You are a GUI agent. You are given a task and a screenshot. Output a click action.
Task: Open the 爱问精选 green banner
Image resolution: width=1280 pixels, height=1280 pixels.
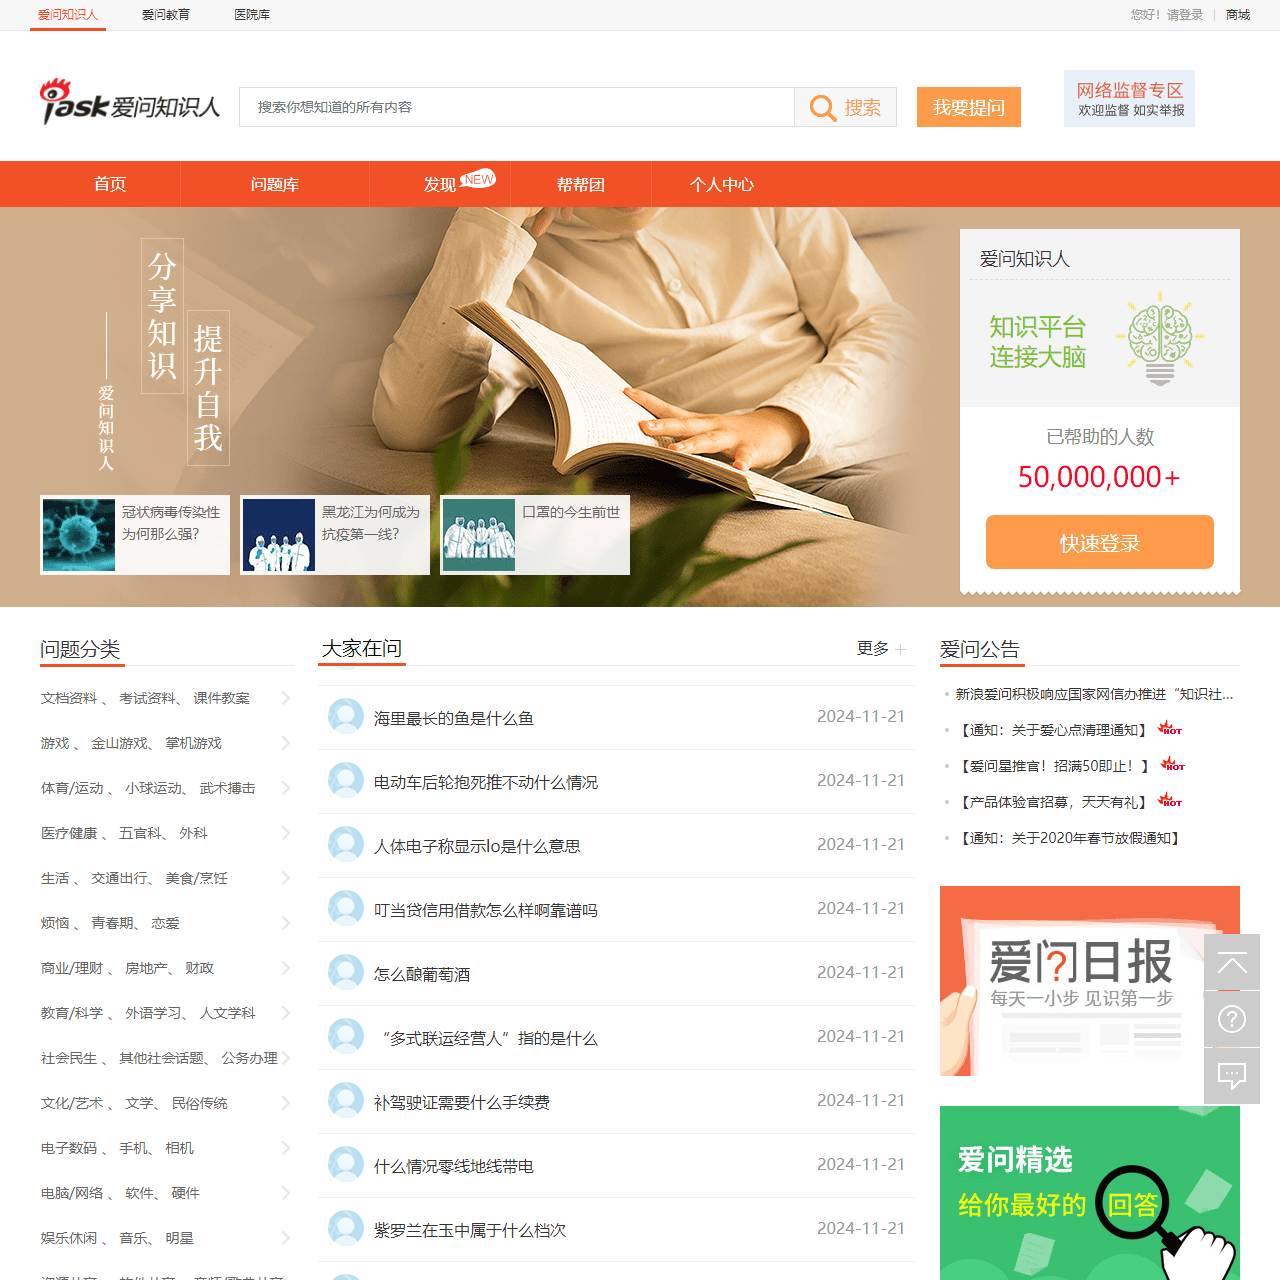coord(1090,1193)
